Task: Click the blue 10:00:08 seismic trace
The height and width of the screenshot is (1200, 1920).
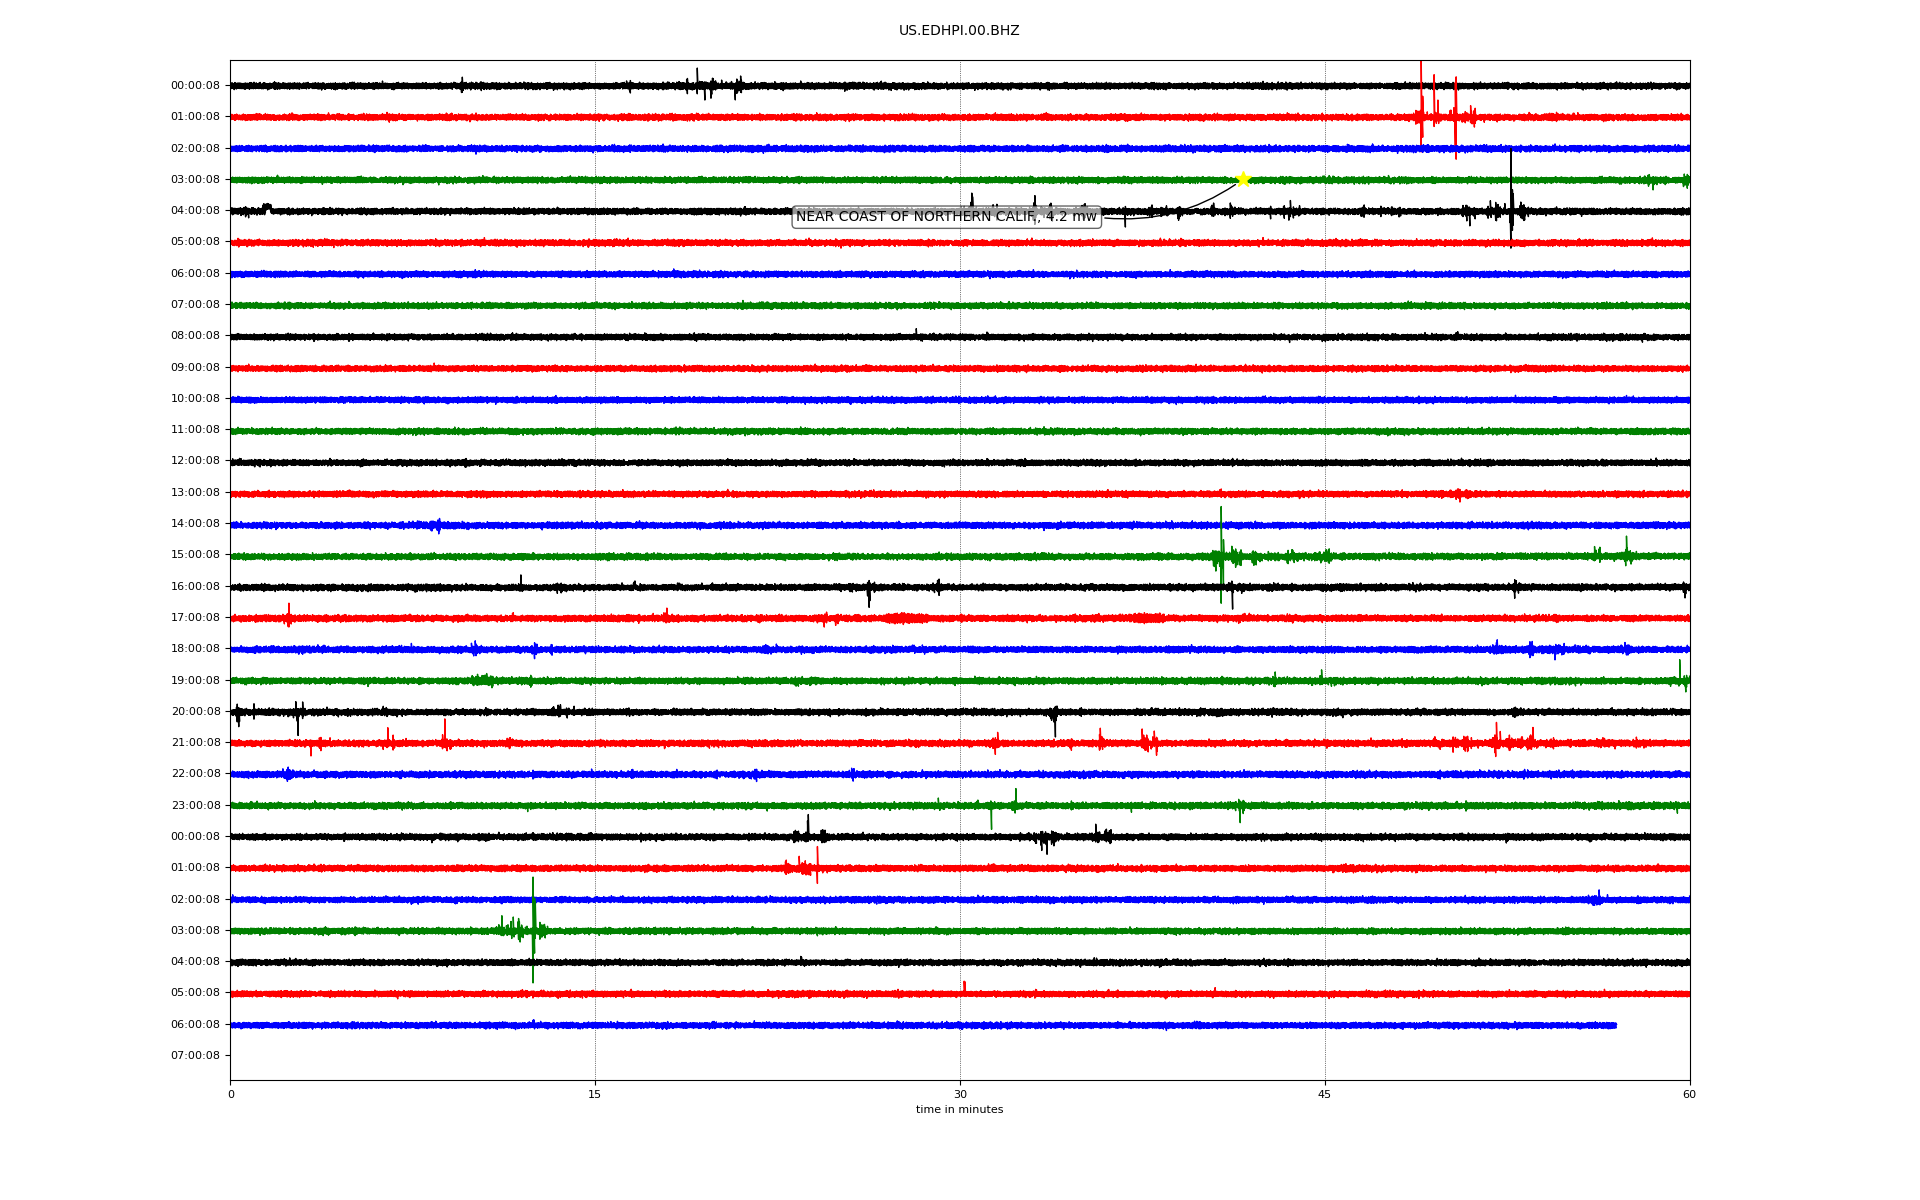Action: click(960, 400)
